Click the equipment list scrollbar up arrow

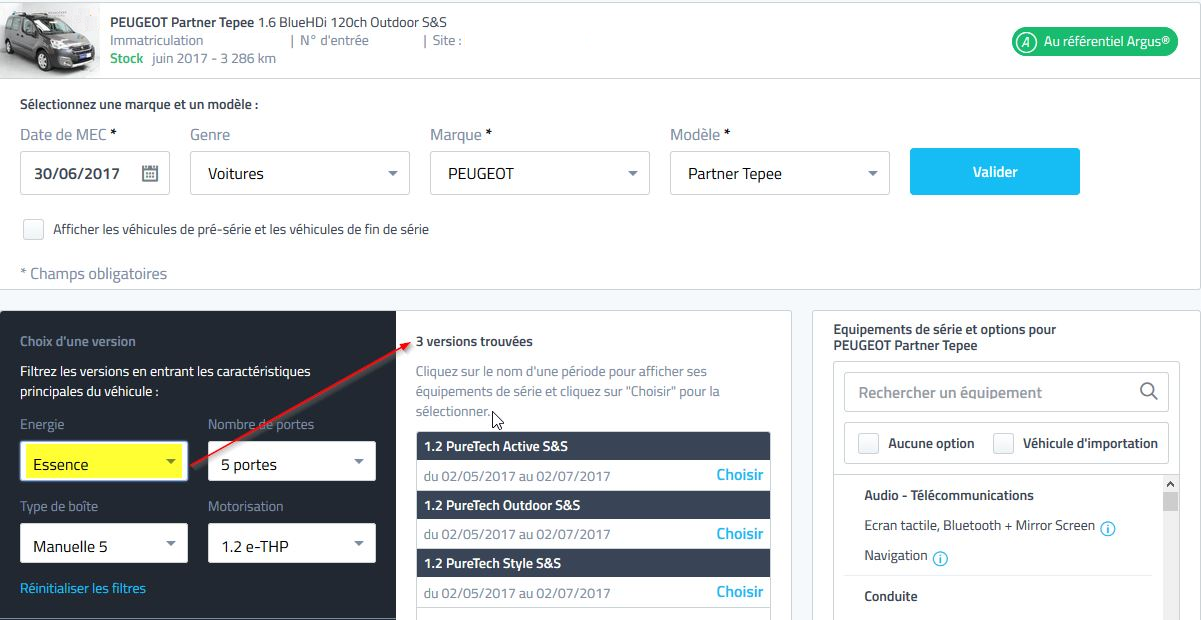pos(1170,483)
